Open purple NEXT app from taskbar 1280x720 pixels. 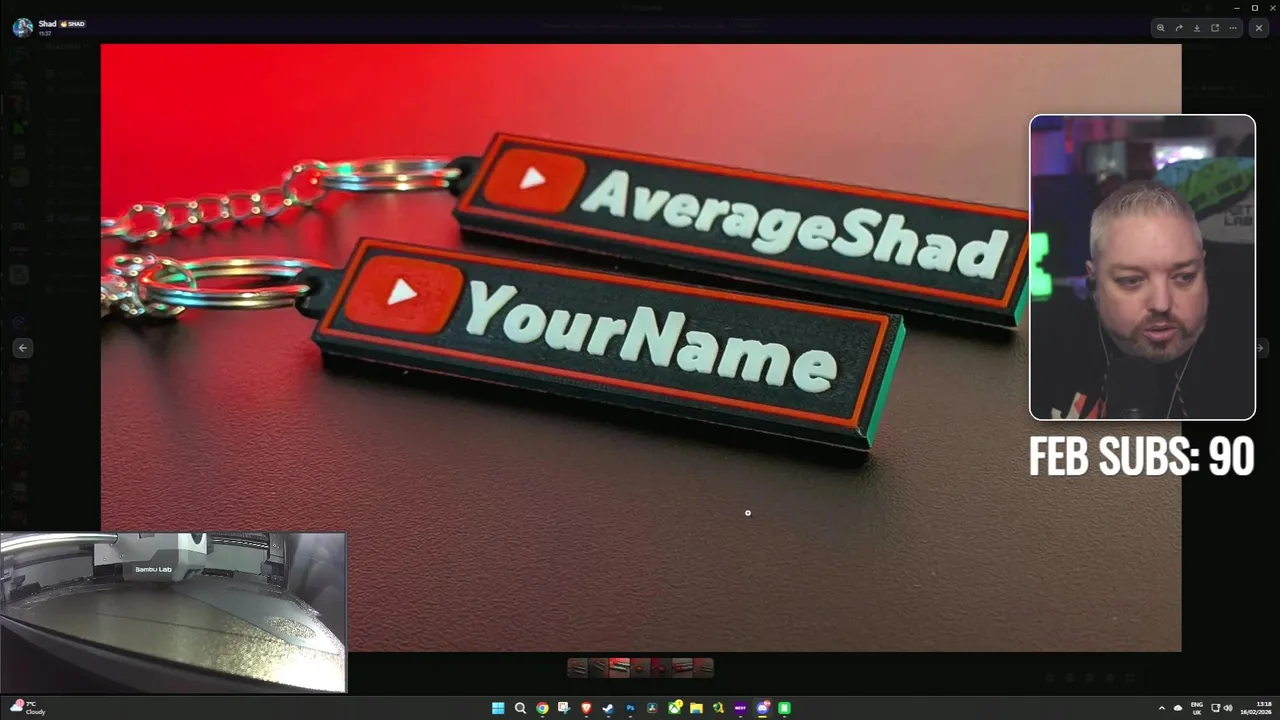point(740,708)
